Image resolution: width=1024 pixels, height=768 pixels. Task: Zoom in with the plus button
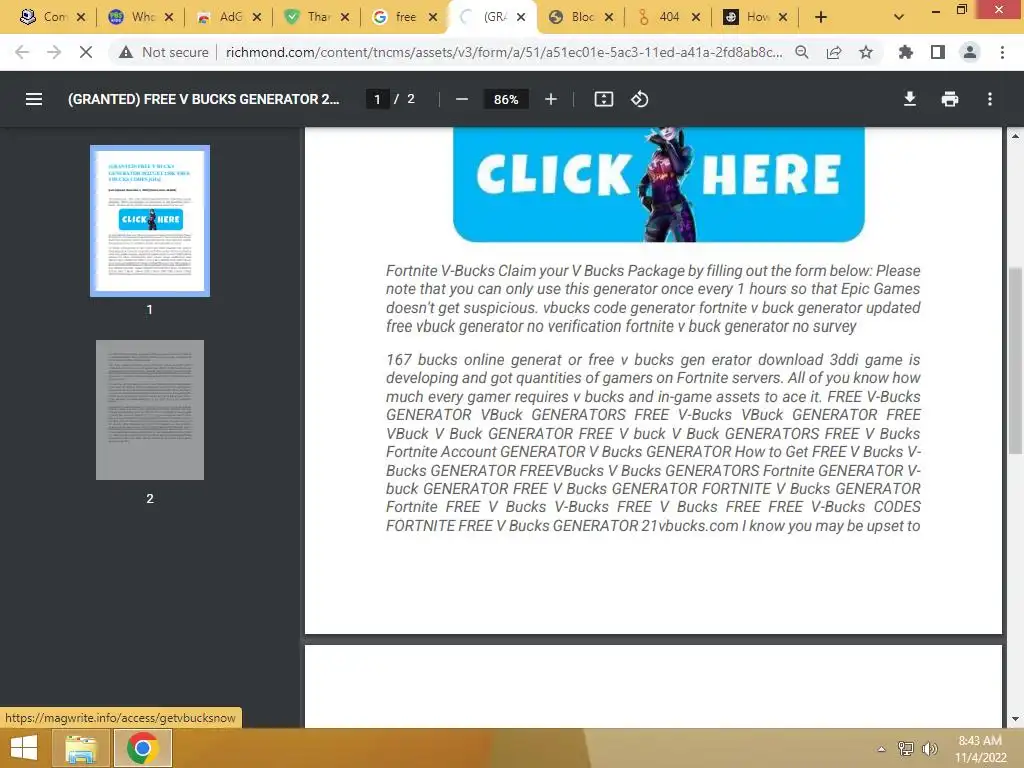point(551,99)
